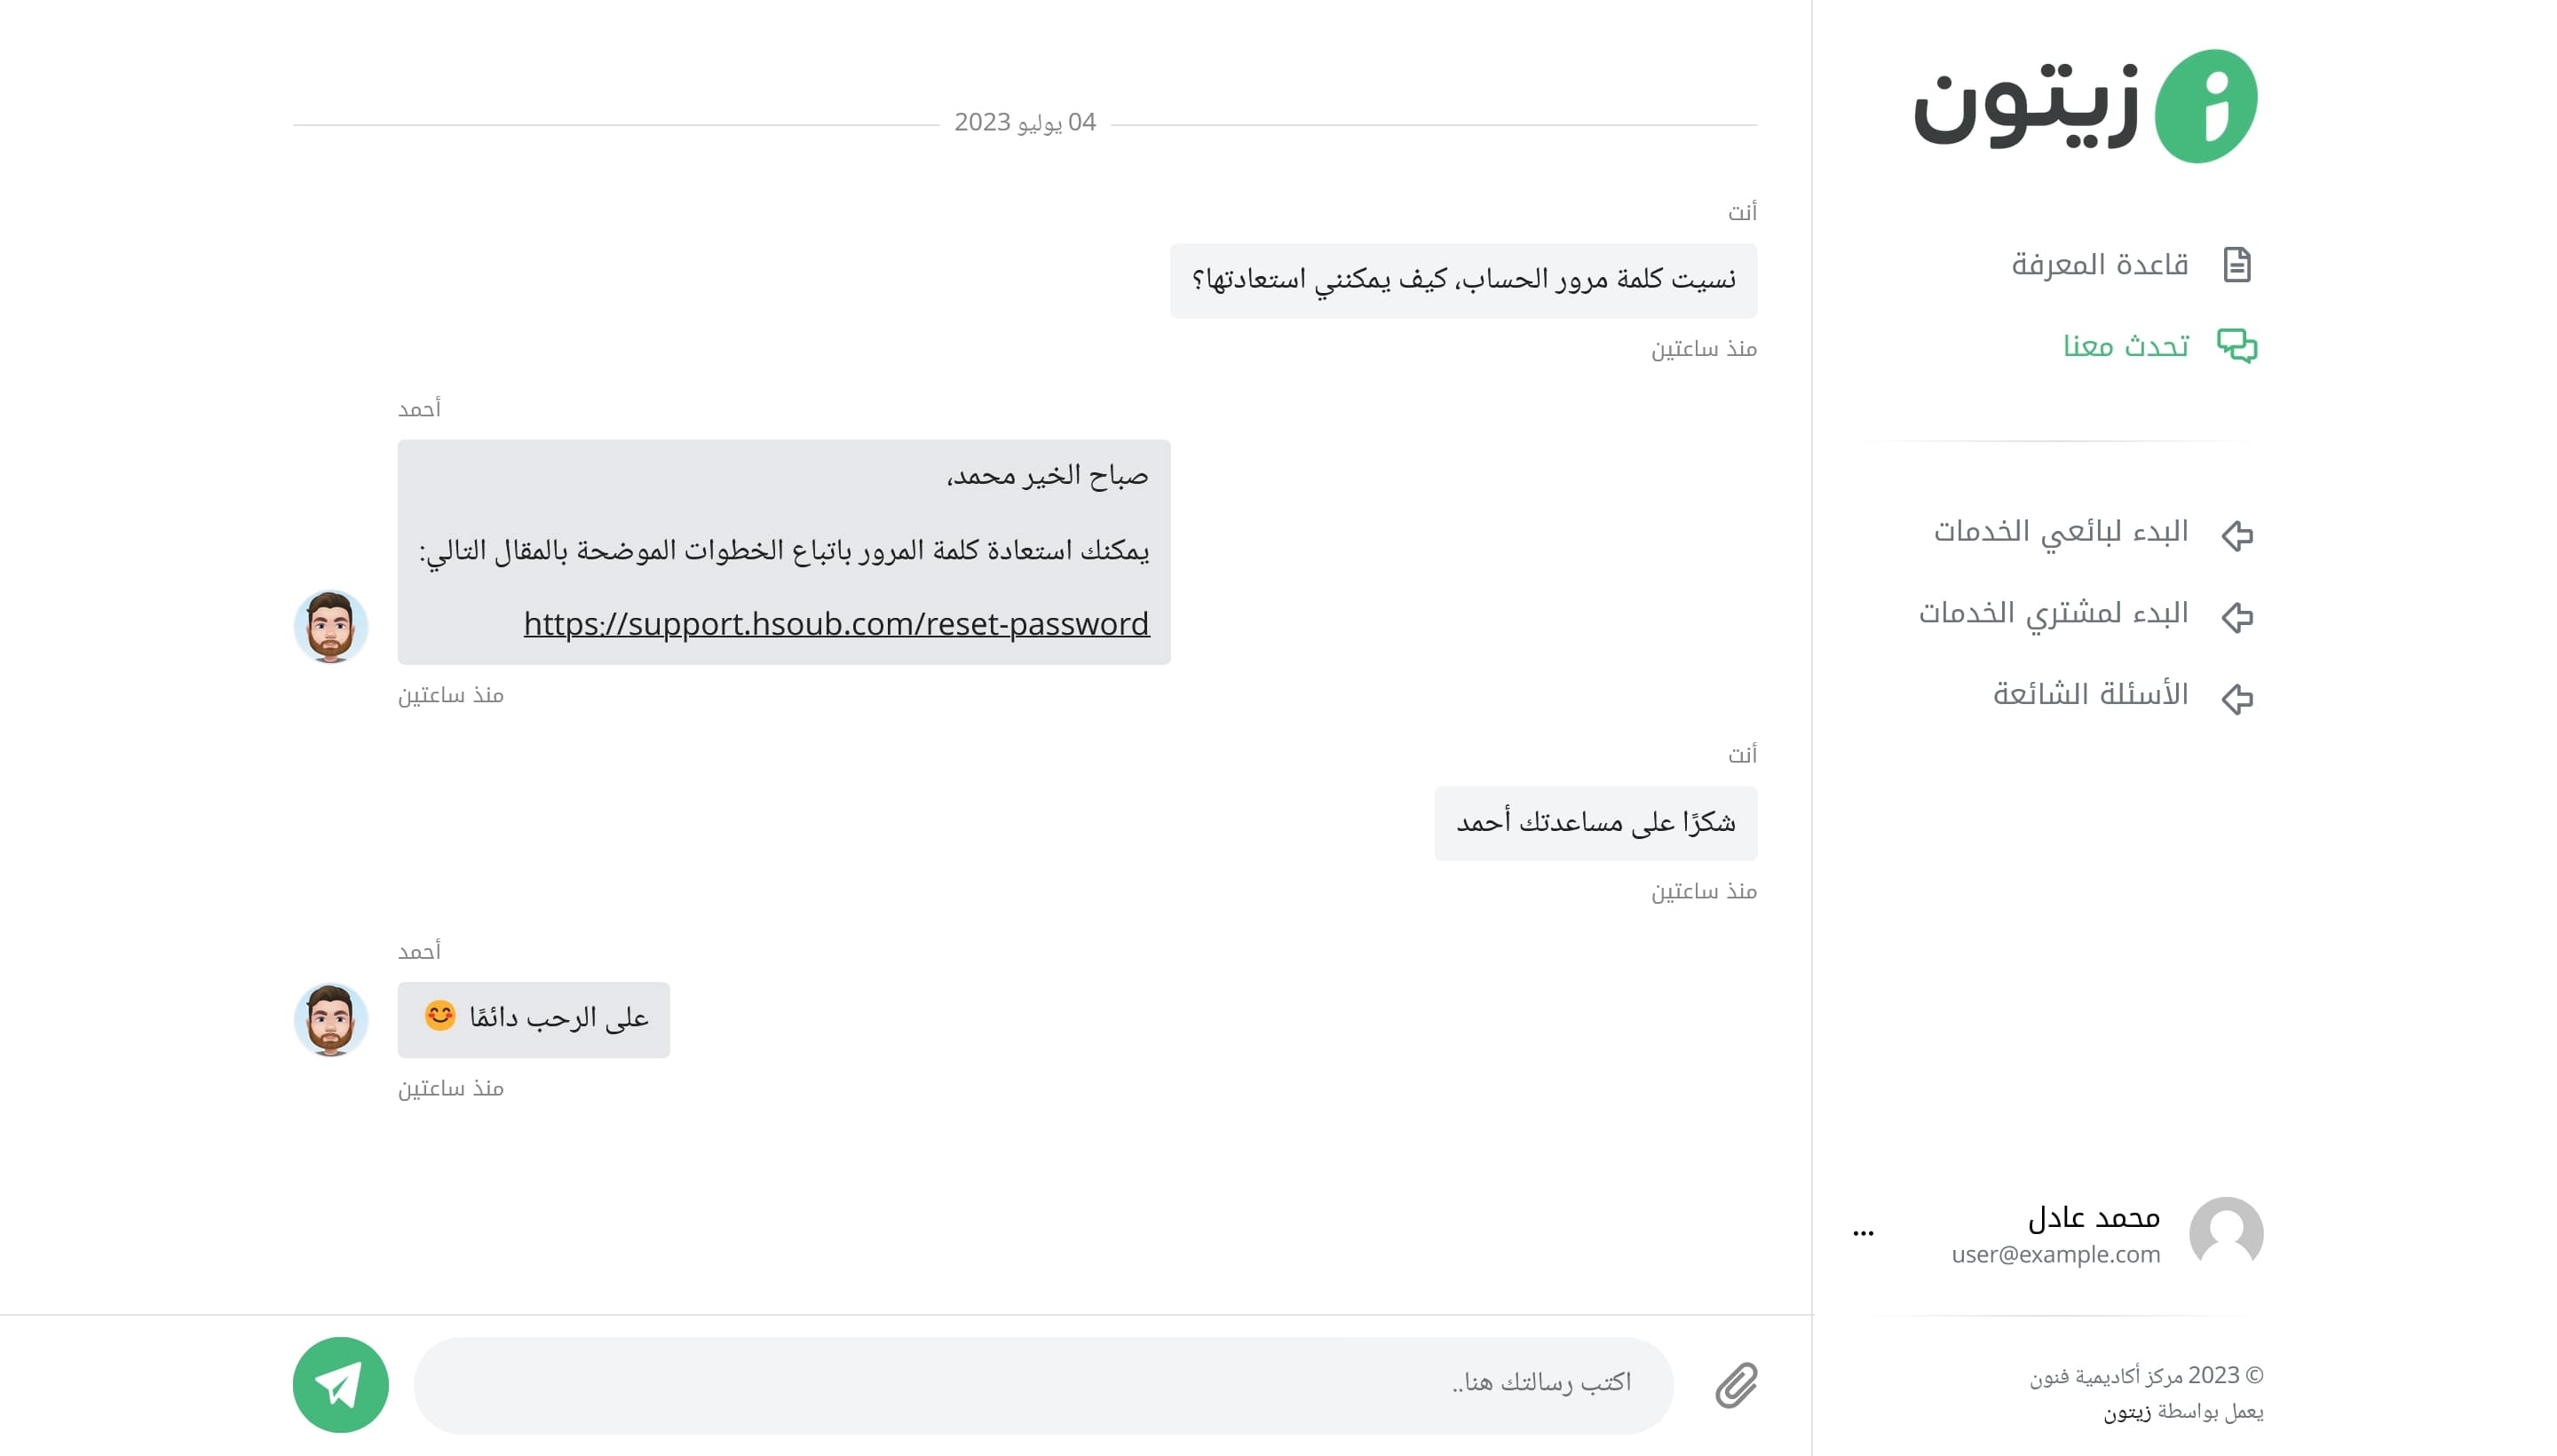2557x1456 pixels.
Task: Click the paperclip attachment icon
Action: (x=1736, y=1385)
